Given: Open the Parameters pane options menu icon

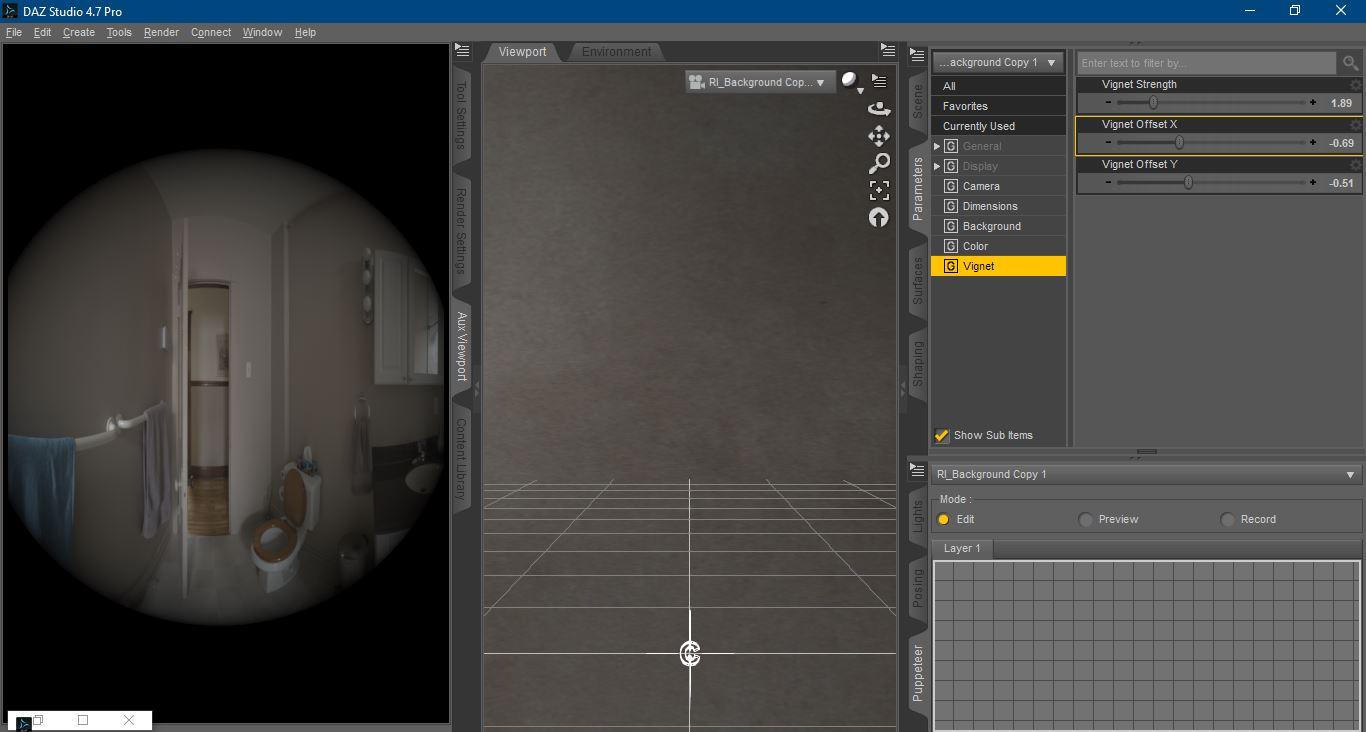Looking at the screenshot, I should click(917, 55).
